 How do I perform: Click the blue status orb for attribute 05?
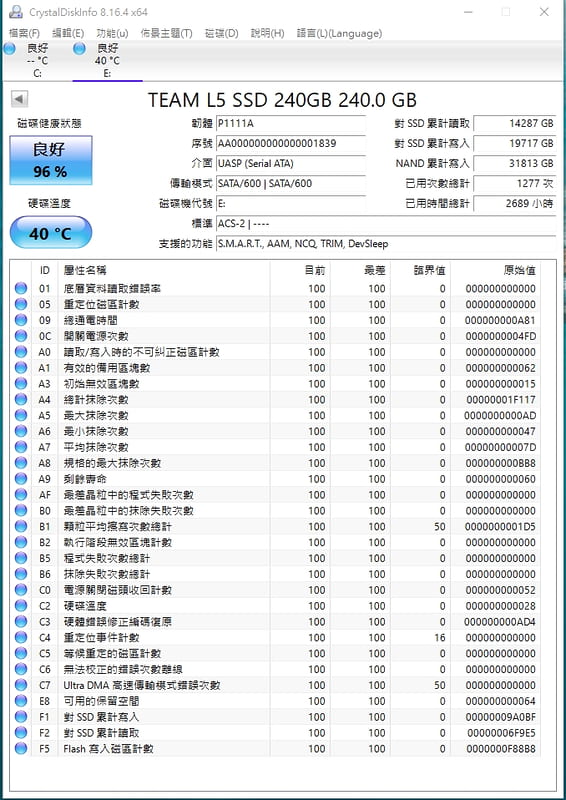point(21,305)
